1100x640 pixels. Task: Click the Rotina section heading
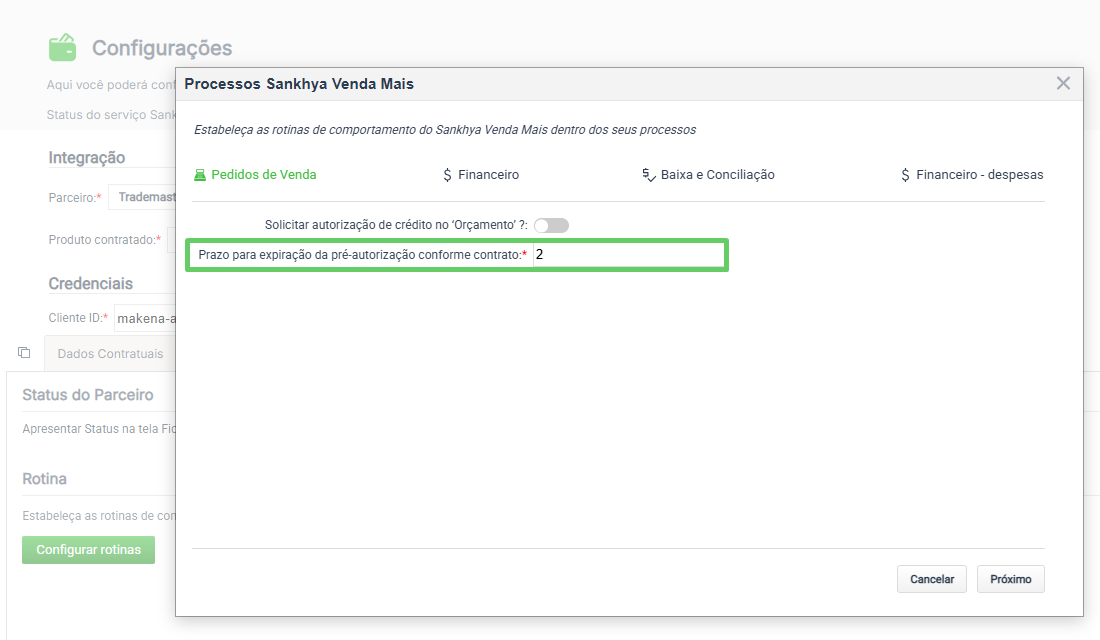click(45, 479)
